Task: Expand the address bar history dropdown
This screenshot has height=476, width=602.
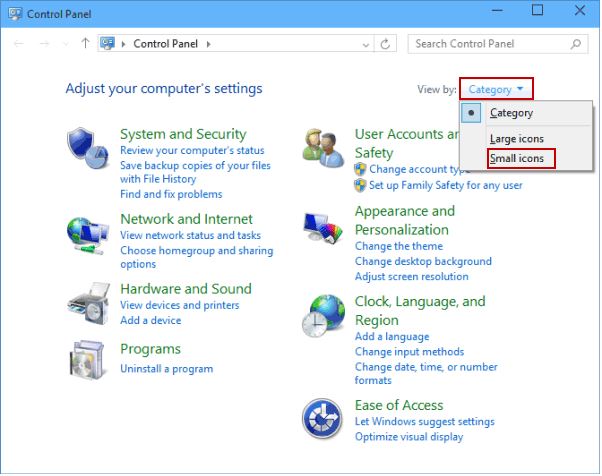Action: click(366, 45)
